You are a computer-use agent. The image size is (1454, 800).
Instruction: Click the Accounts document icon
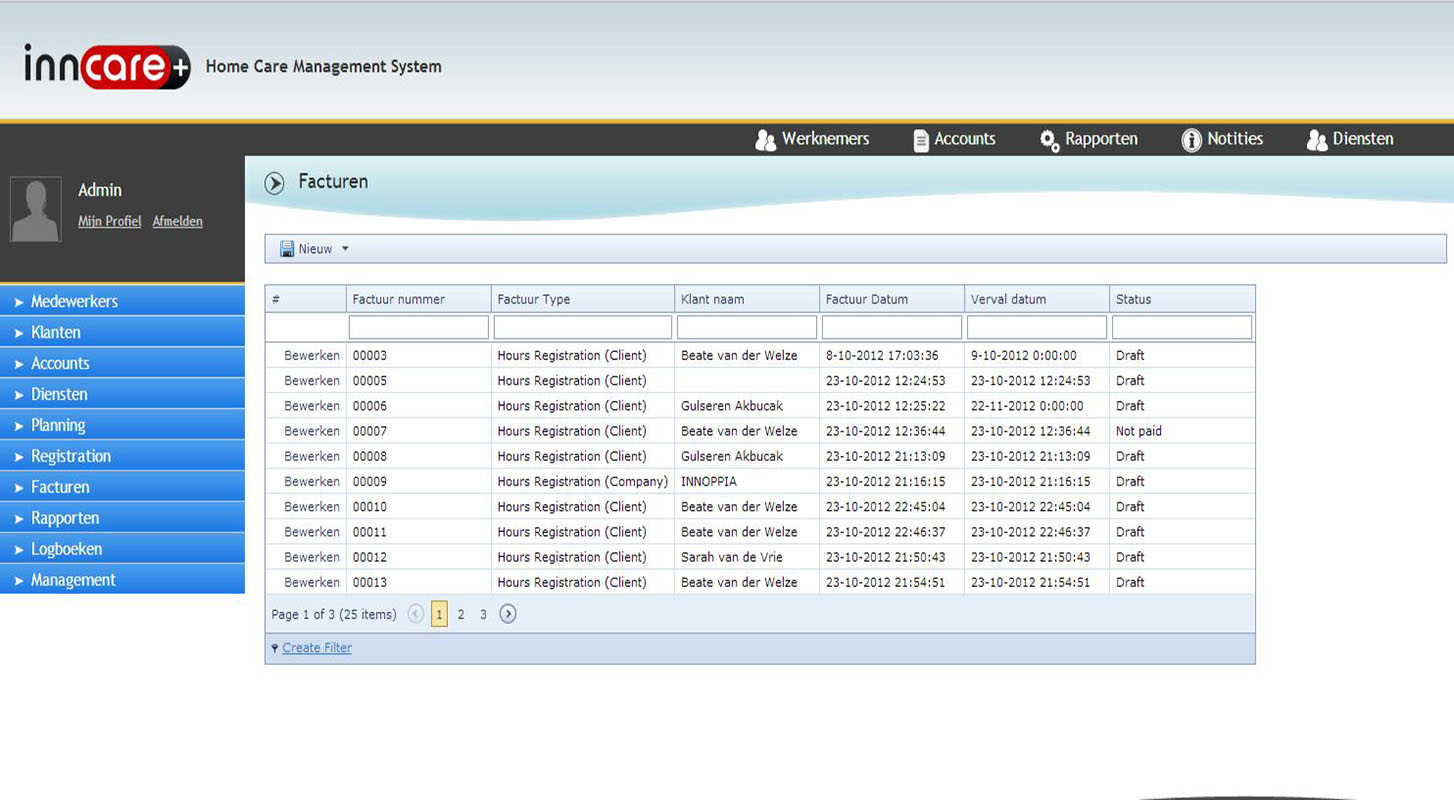click(921, 140)
